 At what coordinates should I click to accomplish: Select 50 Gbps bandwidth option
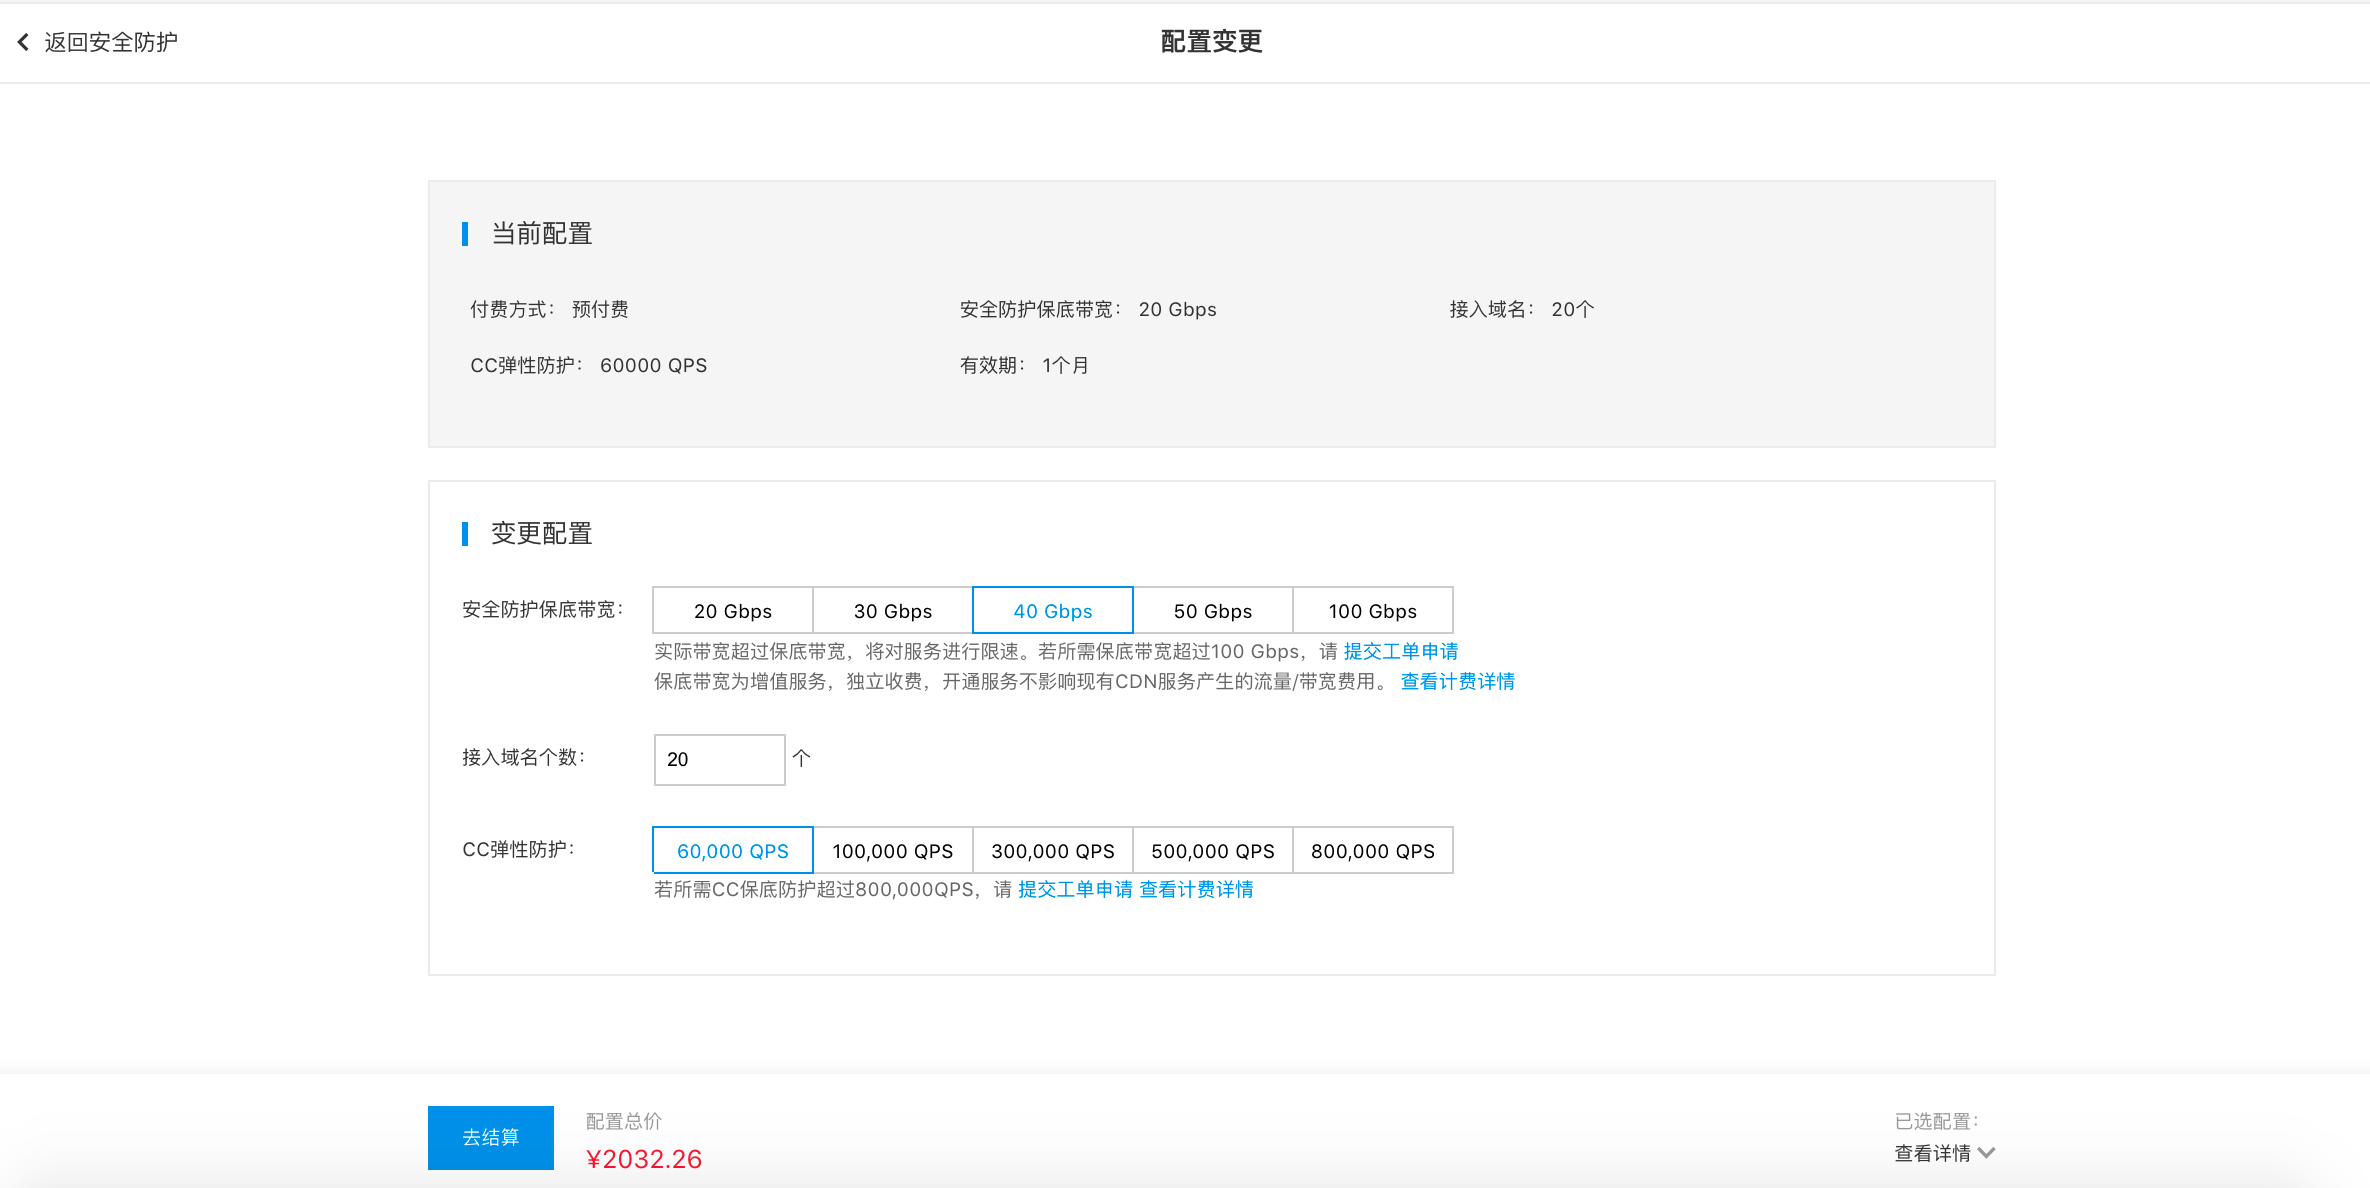(1213, 611)
